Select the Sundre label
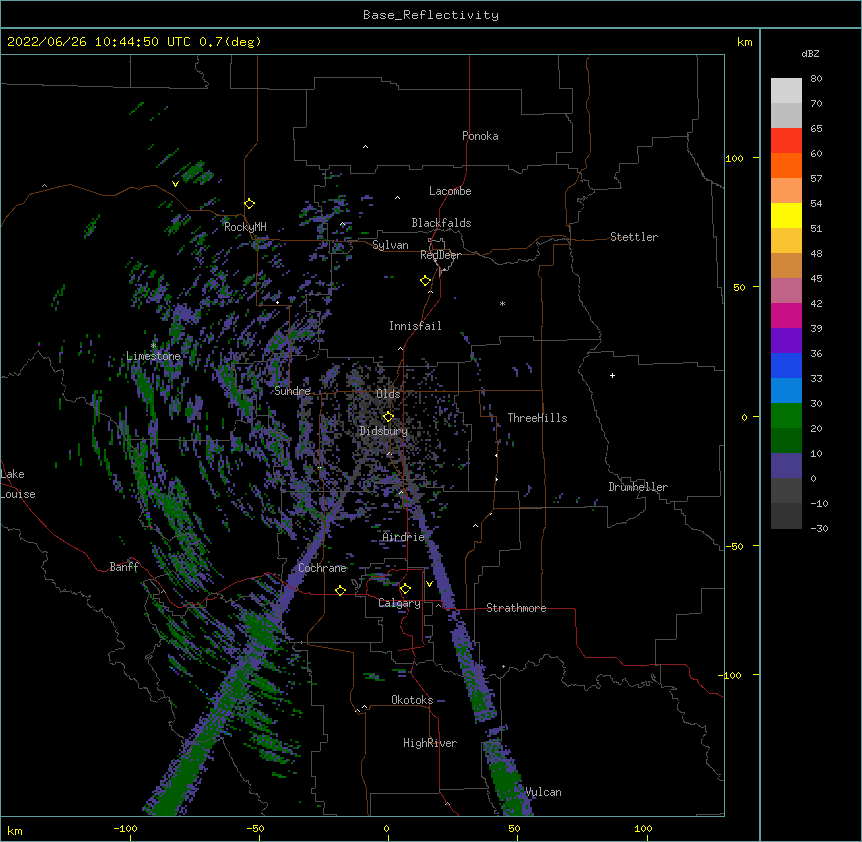Viewport: 862px width, 842px height. 292,391
